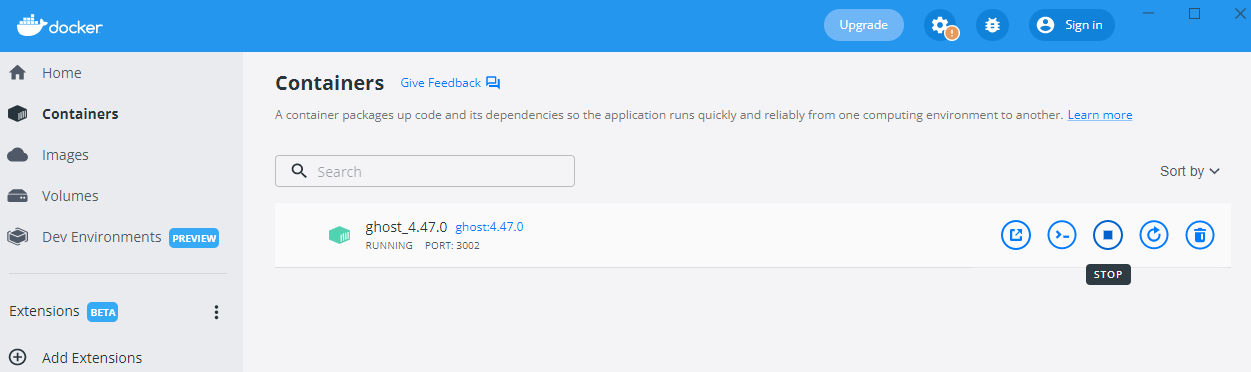Click the ghost_4.47.0 container name

(x=406, y=227)
